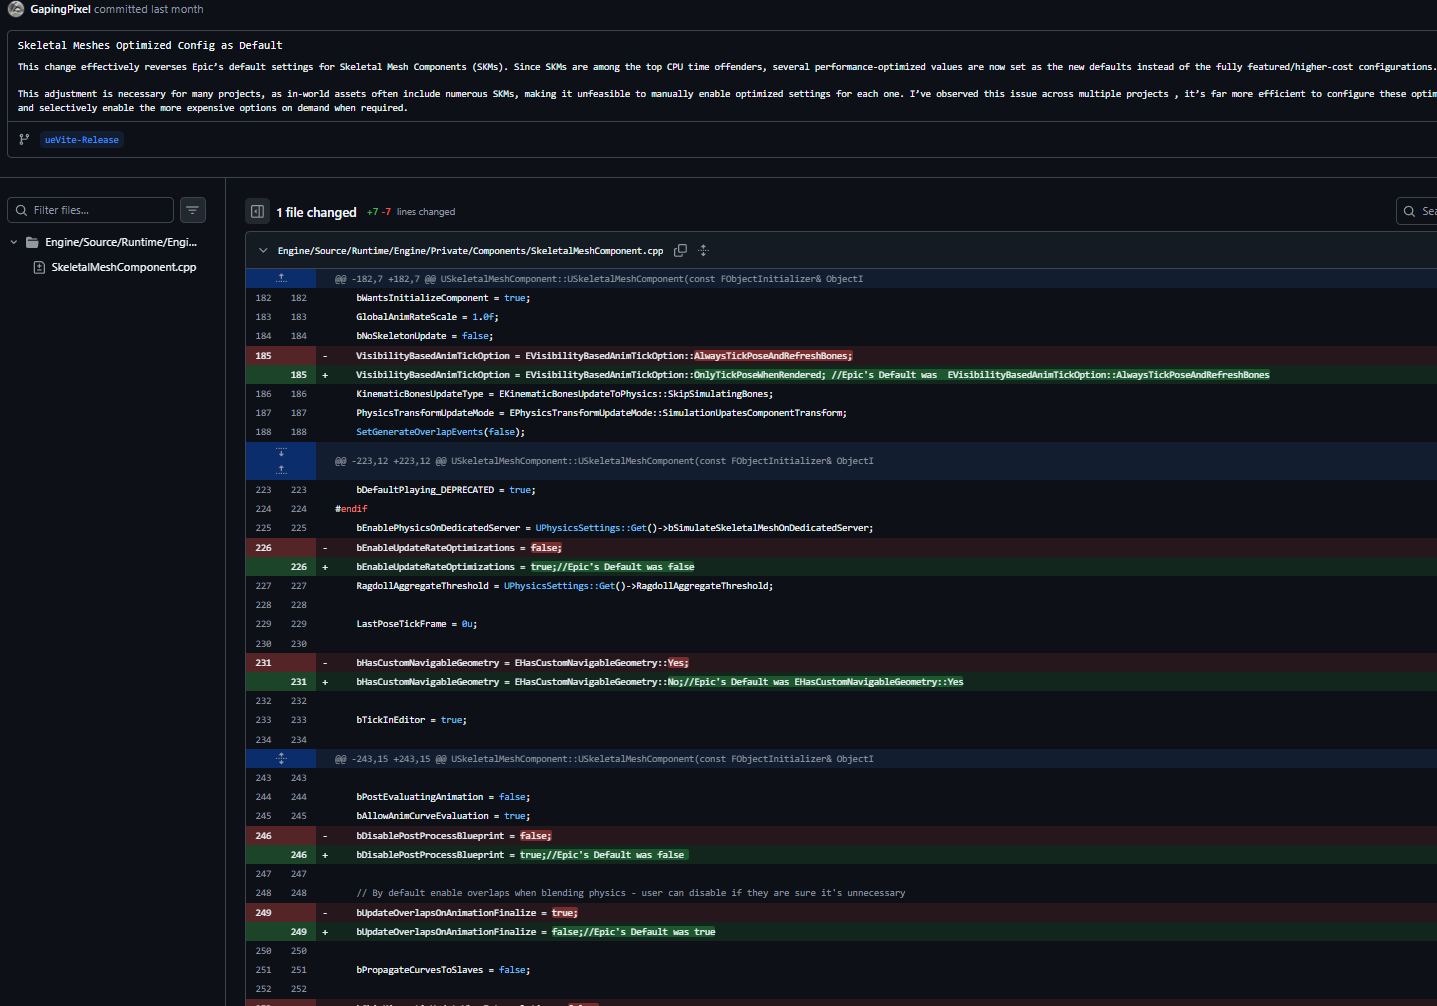
Task: Collapse the SkeletalMeshComponent.cpp diff with its chevron
Action: pos(263,250)
